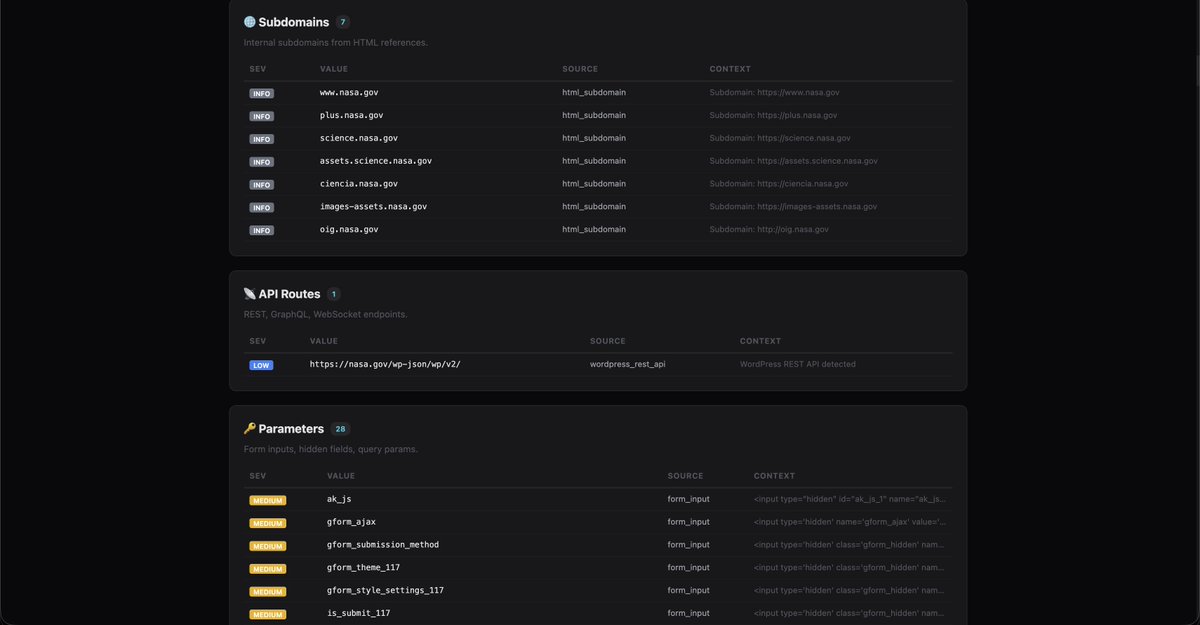
Task: Click html_subdomain source in science.nasa.gov row
Action: tap(594, 138)
